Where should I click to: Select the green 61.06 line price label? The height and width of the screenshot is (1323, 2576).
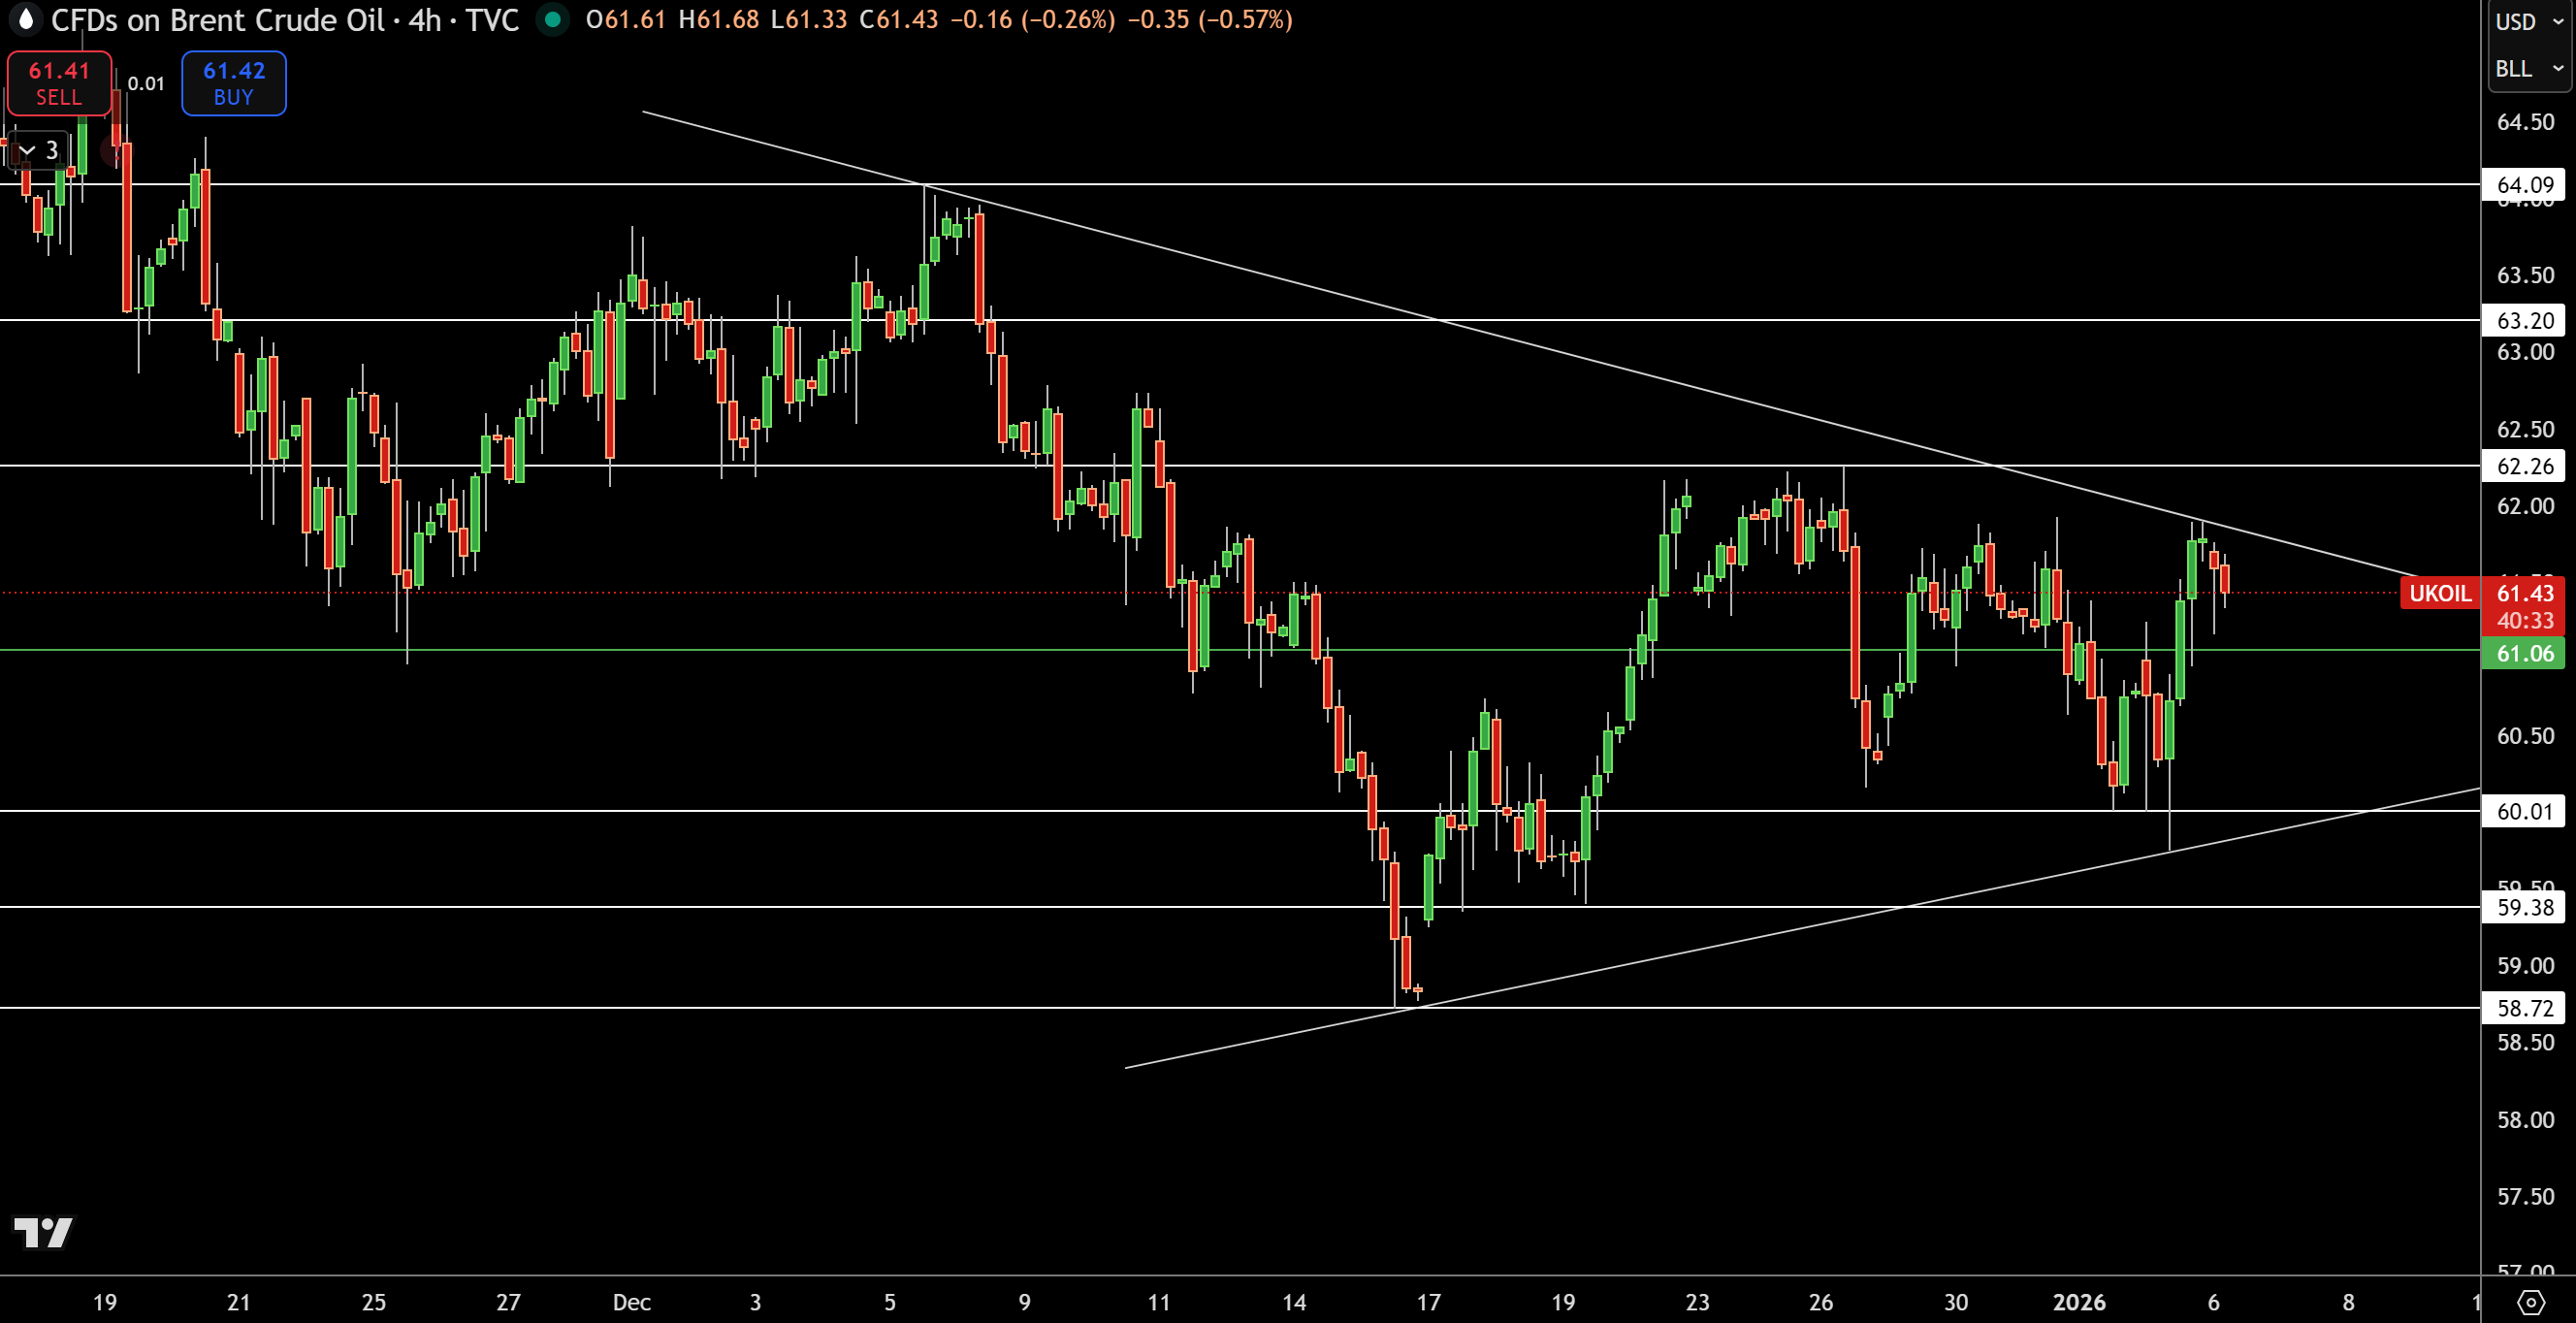pos(2525,654)
